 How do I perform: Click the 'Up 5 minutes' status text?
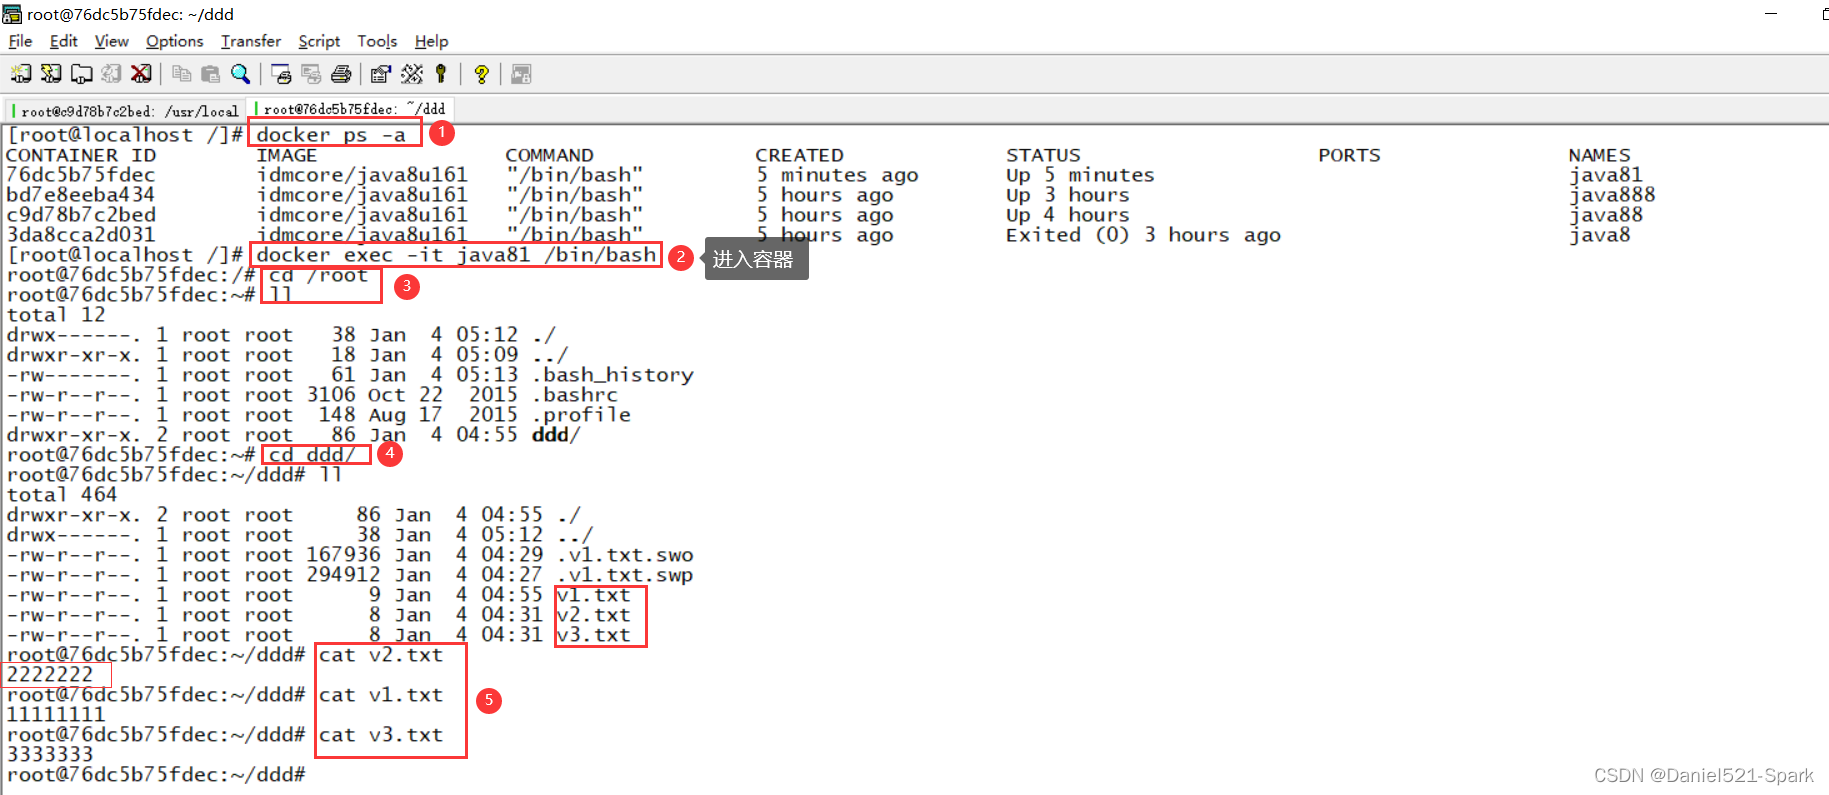click(x=1080, y=175)
